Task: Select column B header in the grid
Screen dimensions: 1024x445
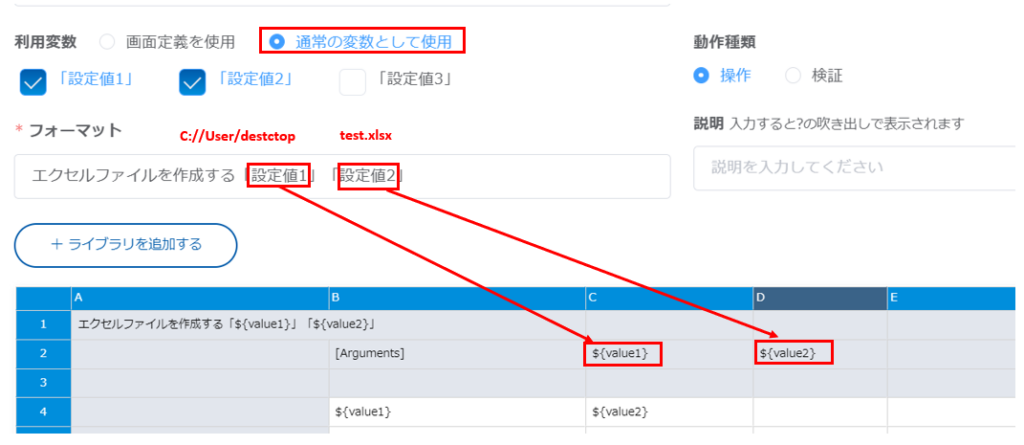Action: 457,297
